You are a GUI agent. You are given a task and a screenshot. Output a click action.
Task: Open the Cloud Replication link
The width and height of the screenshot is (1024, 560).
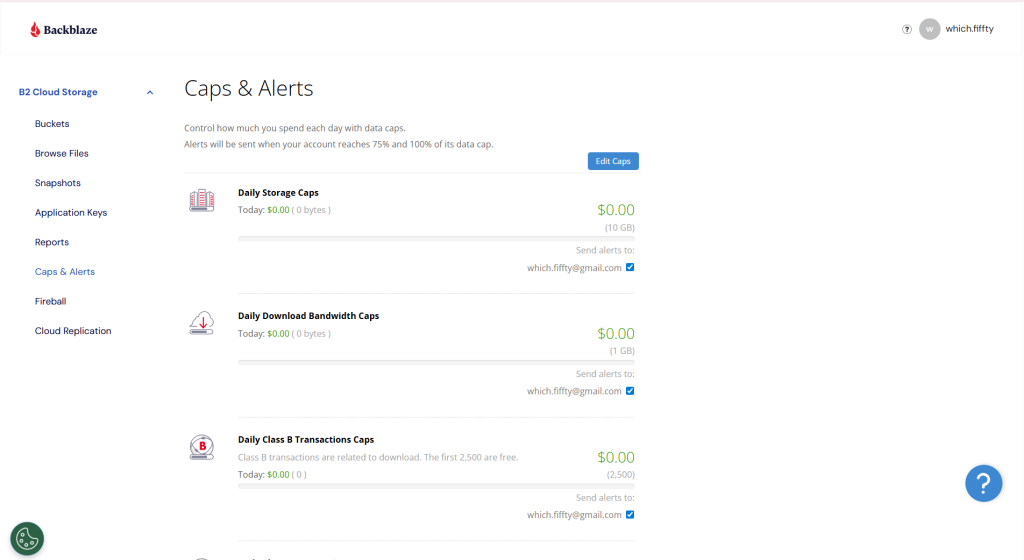pos(73,331)
